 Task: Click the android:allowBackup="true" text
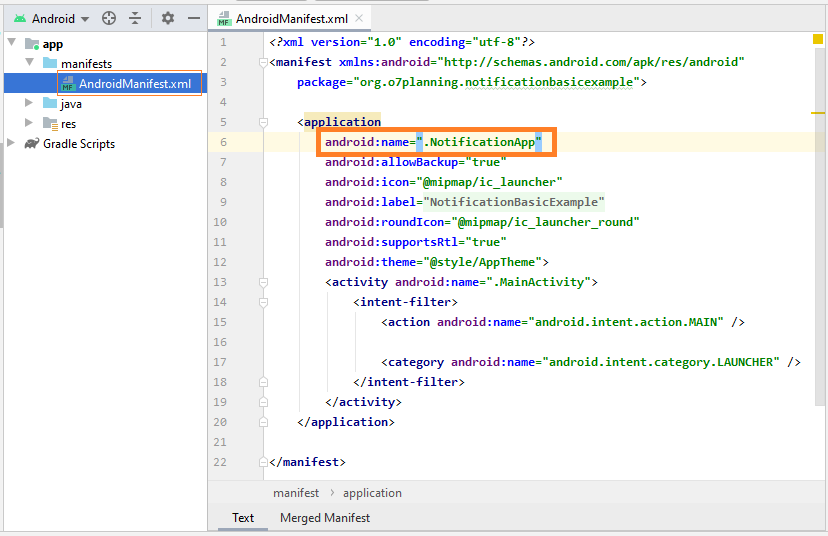click(416, 162)
